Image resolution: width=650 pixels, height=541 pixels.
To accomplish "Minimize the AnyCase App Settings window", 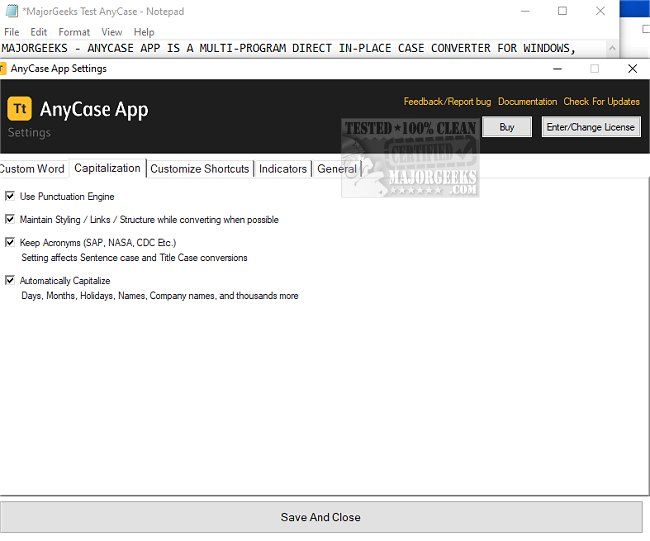I will point(557,69).
